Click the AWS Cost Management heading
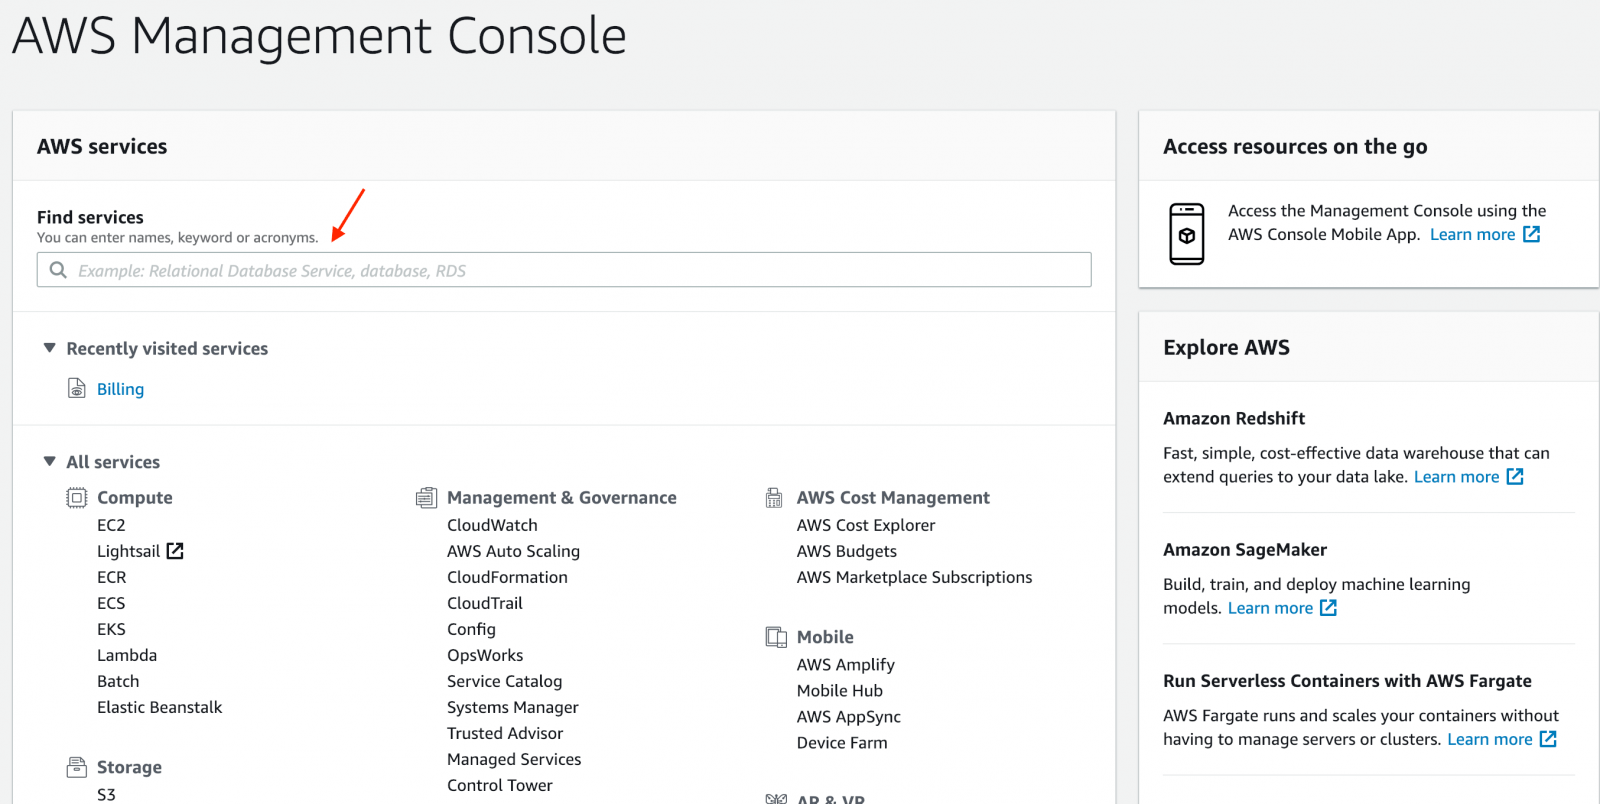1600x804 pixels. point(893,497)
